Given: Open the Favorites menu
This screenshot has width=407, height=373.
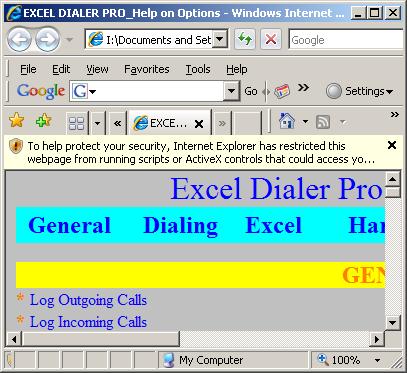Looking at the screenshot, I should click(147, 69).
